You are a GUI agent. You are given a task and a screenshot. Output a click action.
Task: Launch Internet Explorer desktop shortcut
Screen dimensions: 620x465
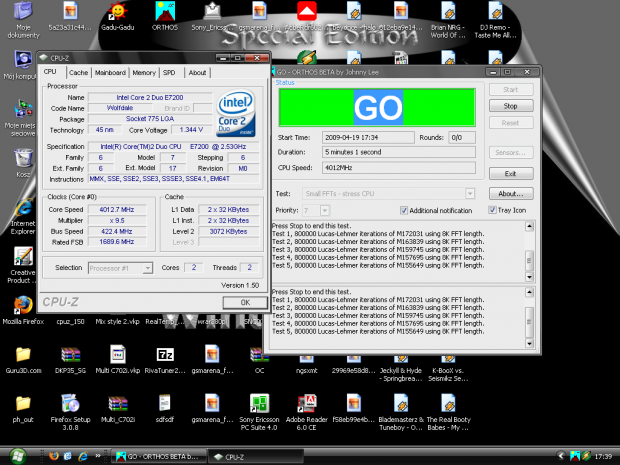click(23, 217)
